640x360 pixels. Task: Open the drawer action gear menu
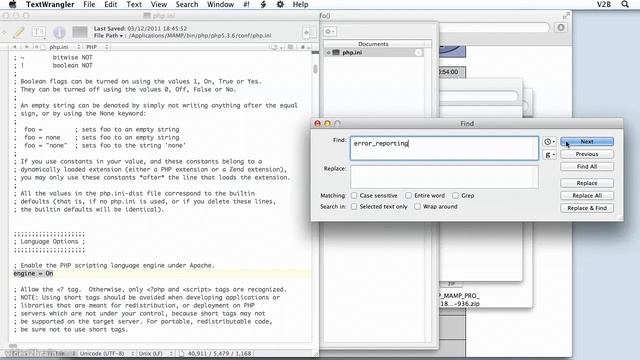click(330, 31)
